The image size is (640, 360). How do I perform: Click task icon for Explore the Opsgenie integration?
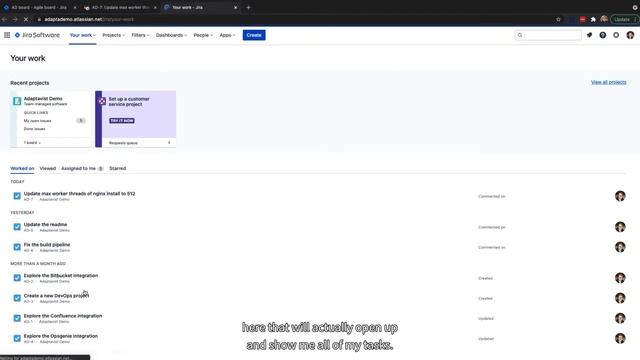(x=17, y=338)
